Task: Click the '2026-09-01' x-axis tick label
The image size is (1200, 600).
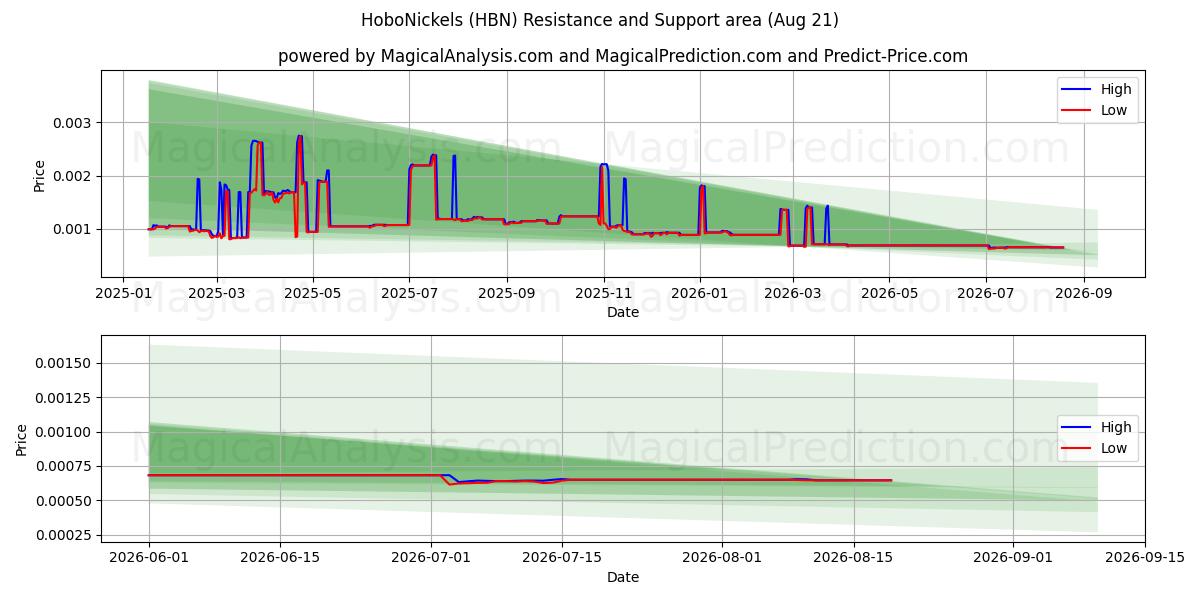Action: pos(1013,558)
